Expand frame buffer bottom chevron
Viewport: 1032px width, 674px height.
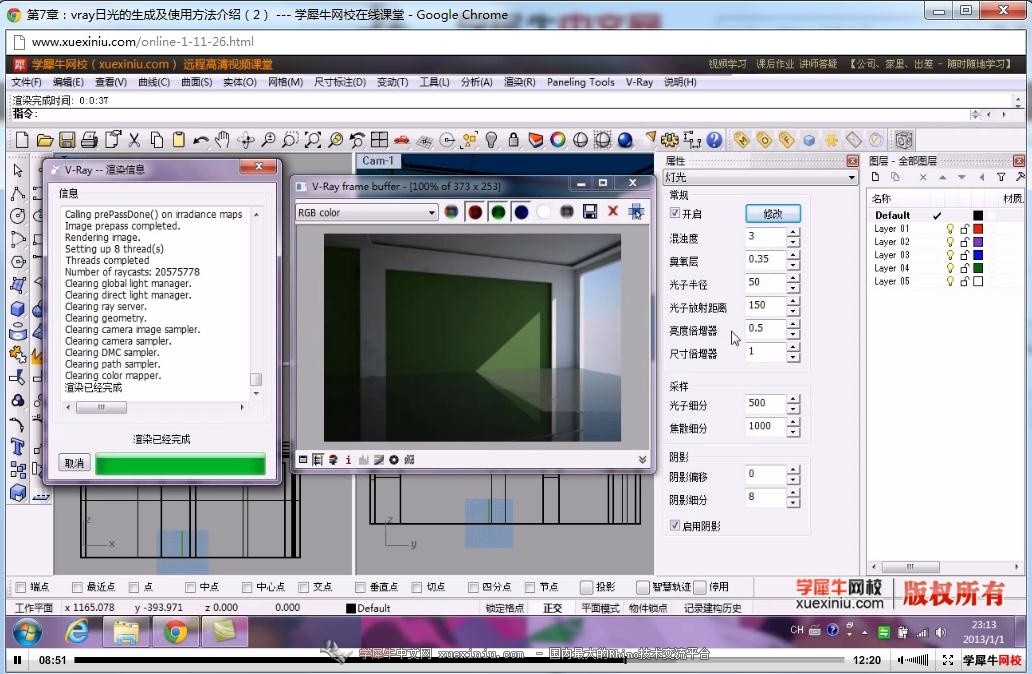pos(642,459)
